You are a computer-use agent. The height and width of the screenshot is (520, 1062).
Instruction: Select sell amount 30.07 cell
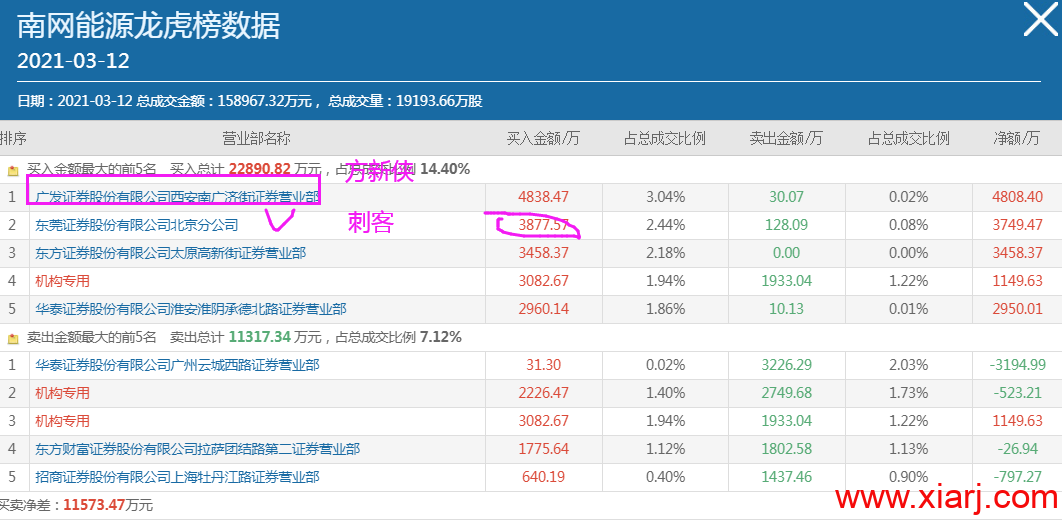(x=786, y=198)
